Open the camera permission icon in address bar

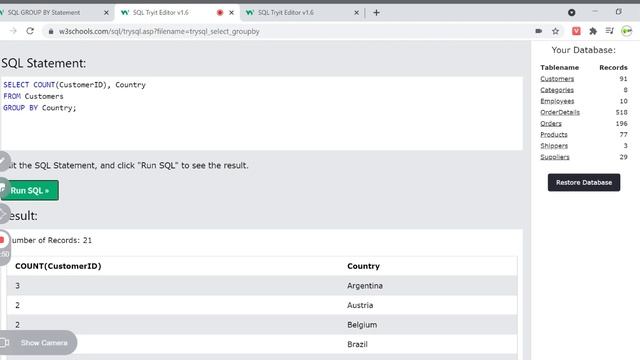539,31
